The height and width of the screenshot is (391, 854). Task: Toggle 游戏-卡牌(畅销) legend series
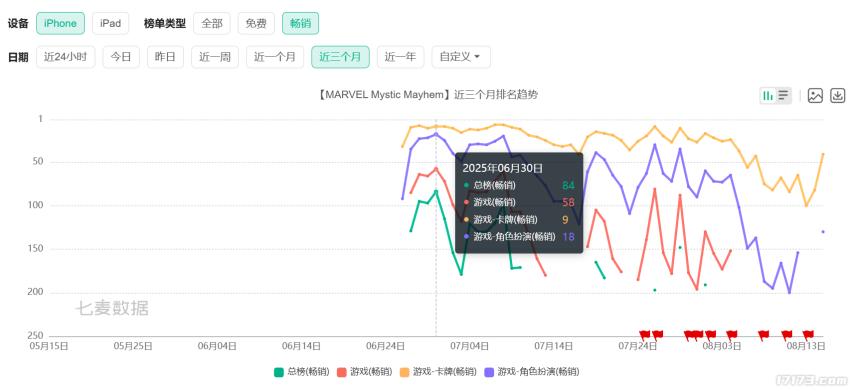point(438,372)
